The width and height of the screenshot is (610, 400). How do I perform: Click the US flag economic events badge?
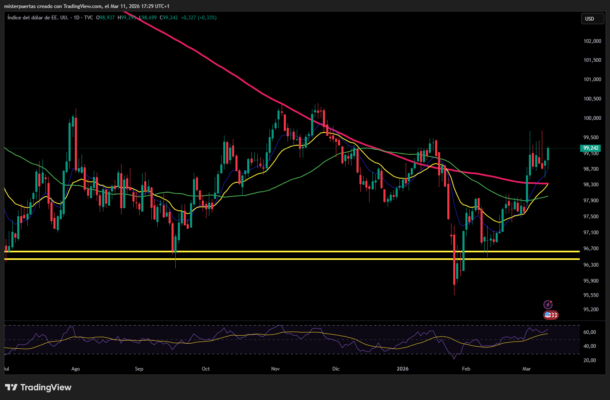[x=548, y=314]
